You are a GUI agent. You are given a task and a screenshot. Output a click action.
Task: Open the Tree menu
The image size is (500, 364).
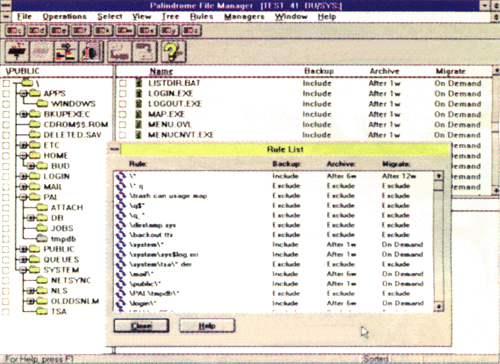(x=170, y=16)
